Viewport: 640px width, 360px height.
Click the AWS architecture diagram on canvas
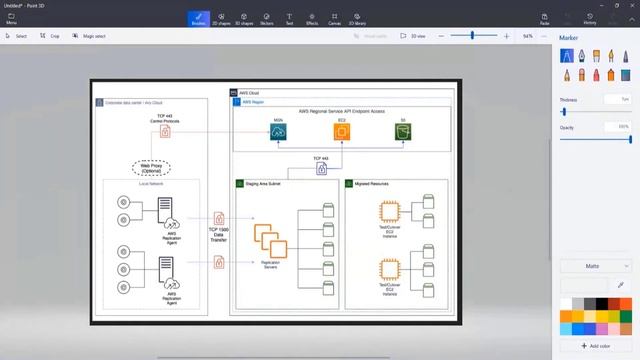pyautogui.click(x=276, y=202)
